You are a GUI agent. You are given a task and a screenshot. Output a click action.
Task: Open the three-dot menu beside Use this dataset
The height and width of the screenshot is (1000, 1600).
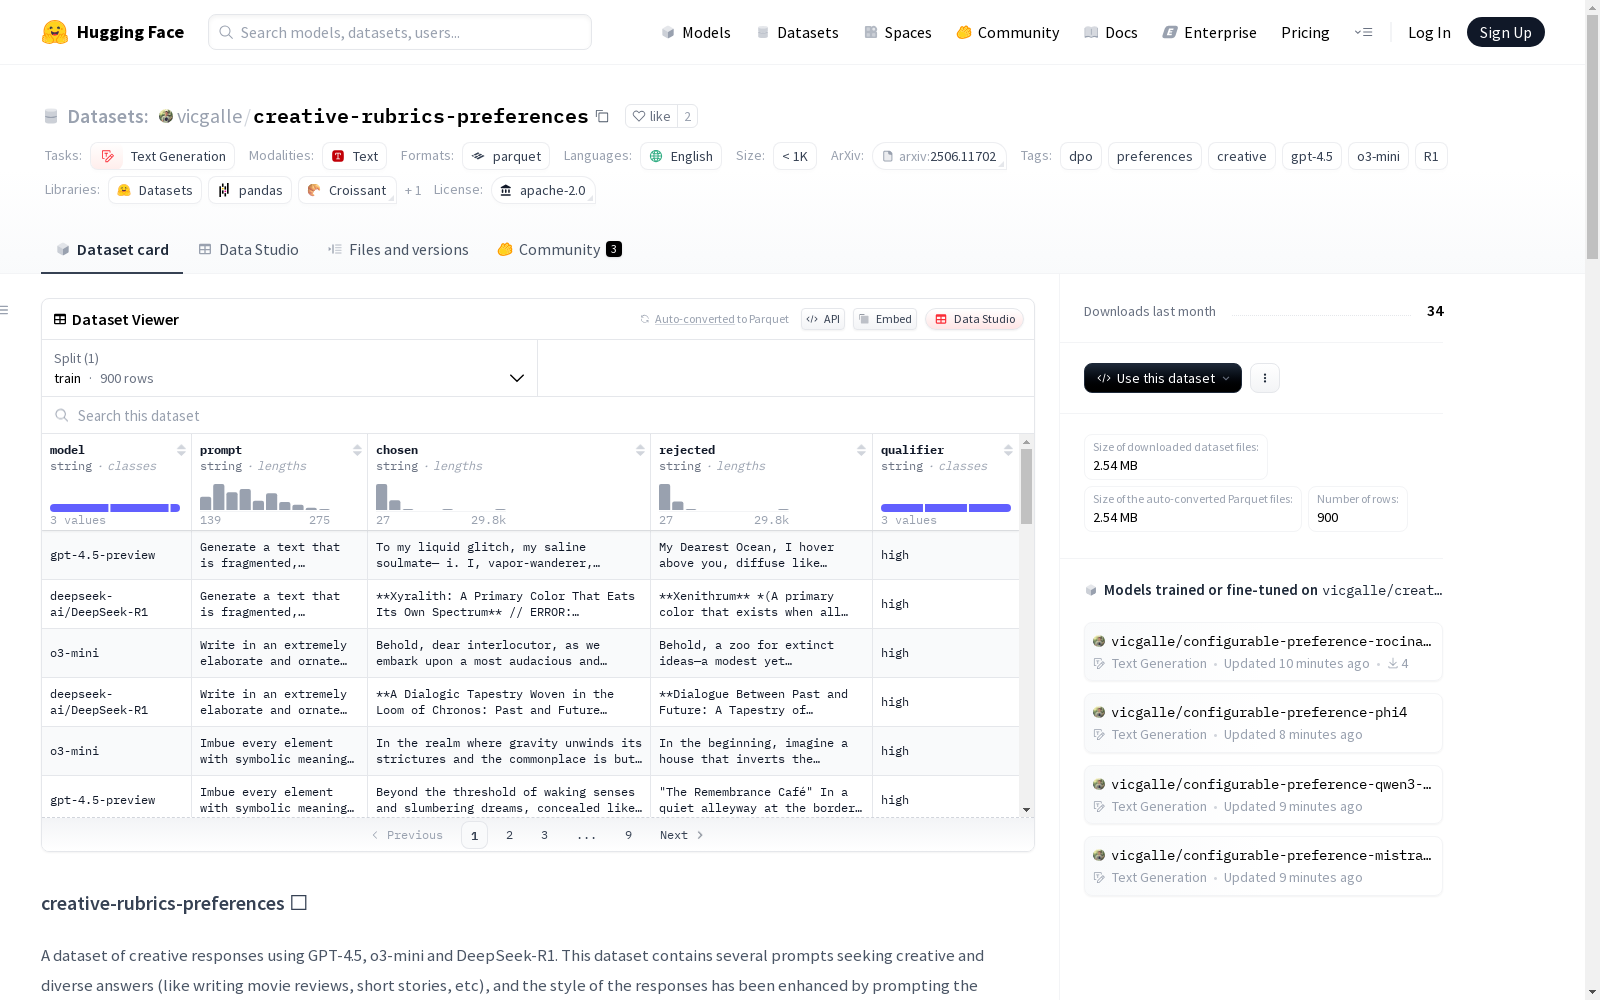[x=1265, y=378]
